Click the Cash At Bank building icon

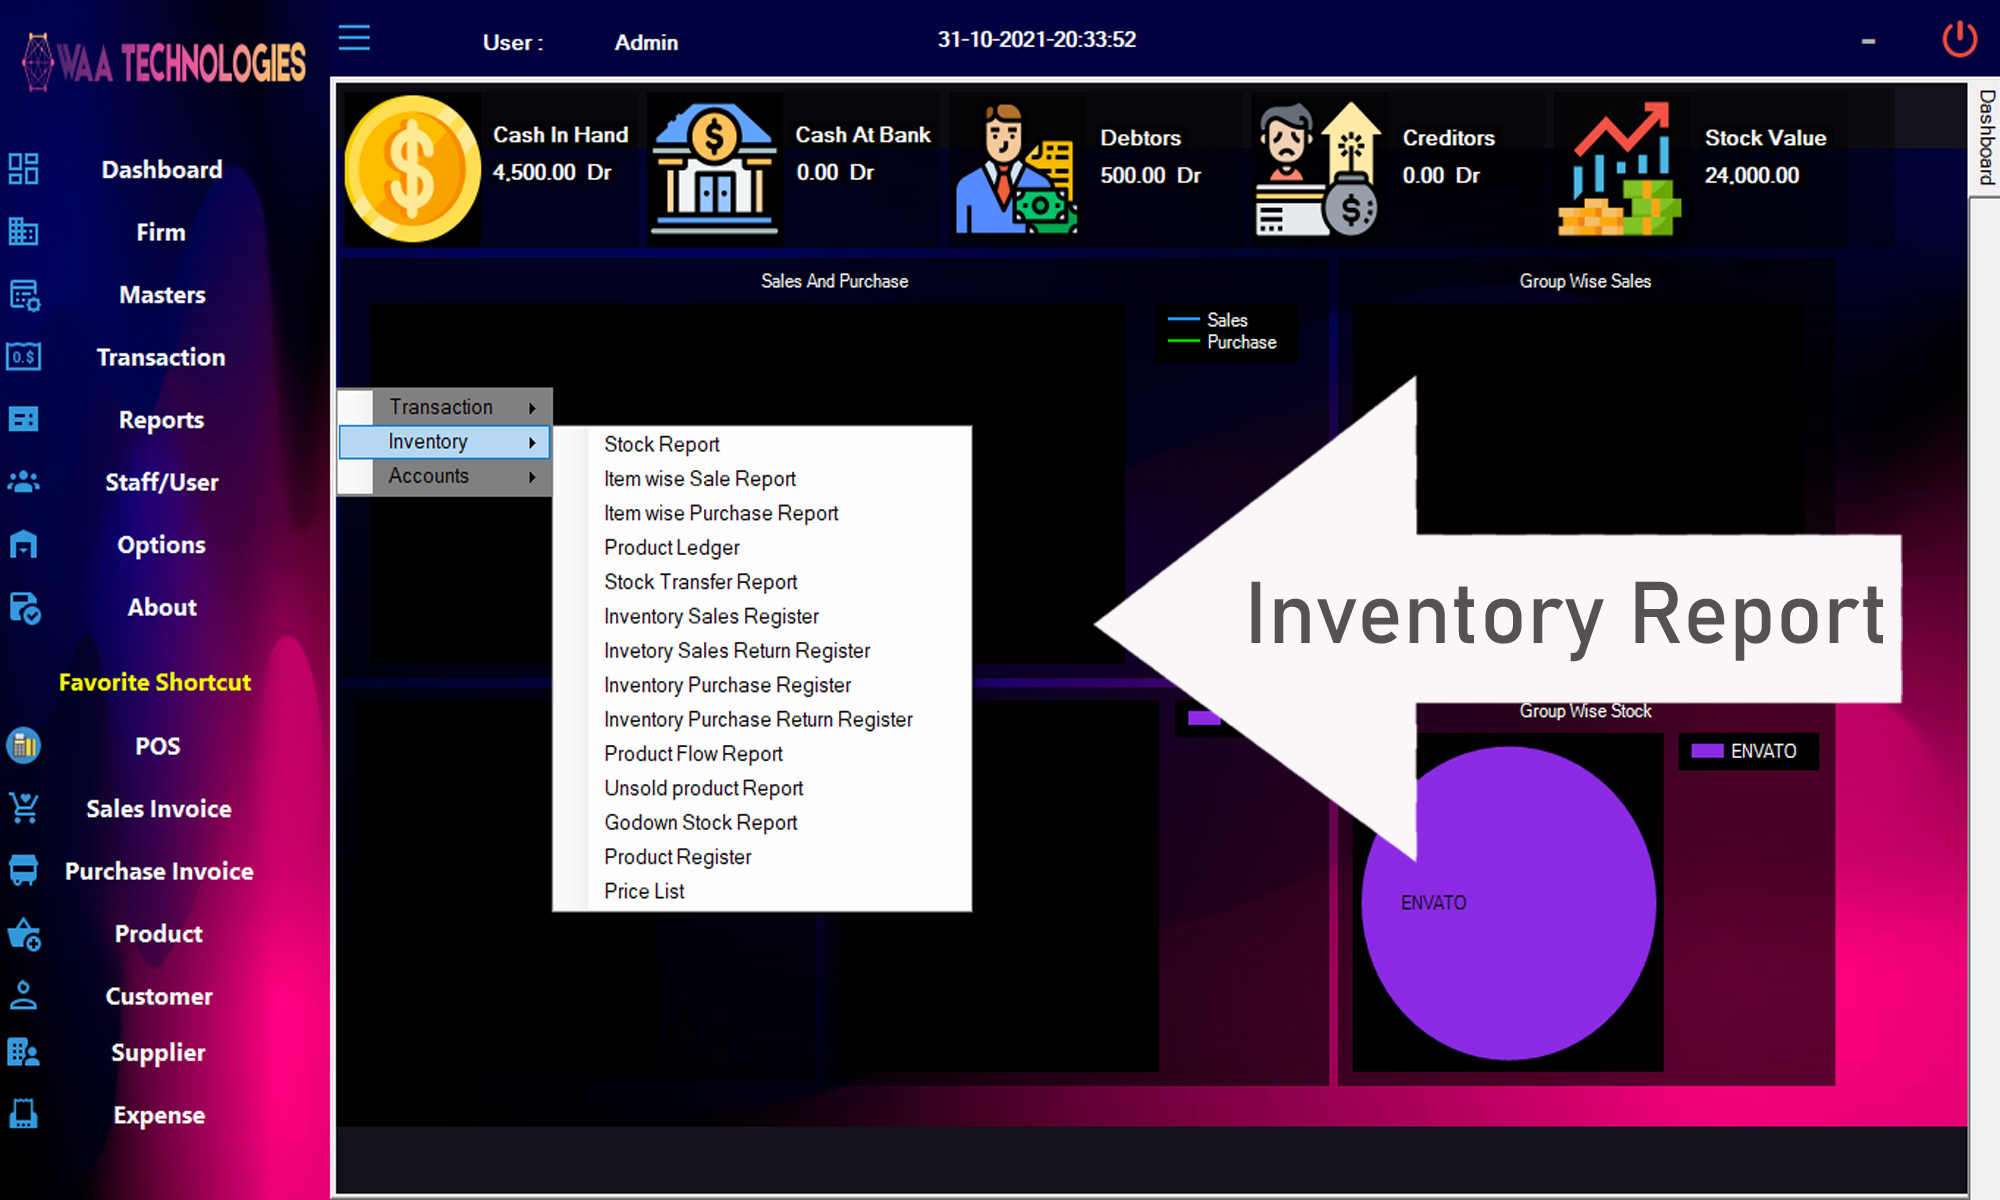pos(714,169)
